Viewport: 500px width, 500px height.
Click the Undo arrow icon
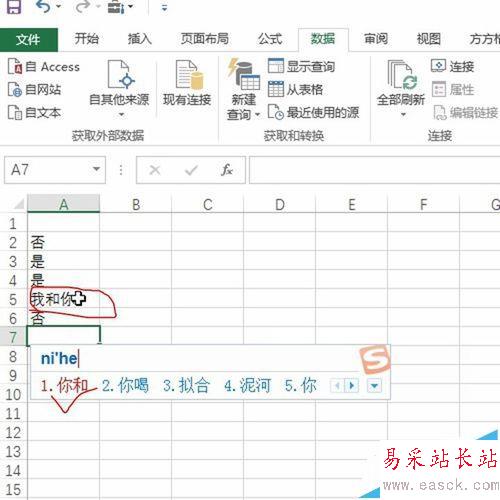(x=44, y=6)
